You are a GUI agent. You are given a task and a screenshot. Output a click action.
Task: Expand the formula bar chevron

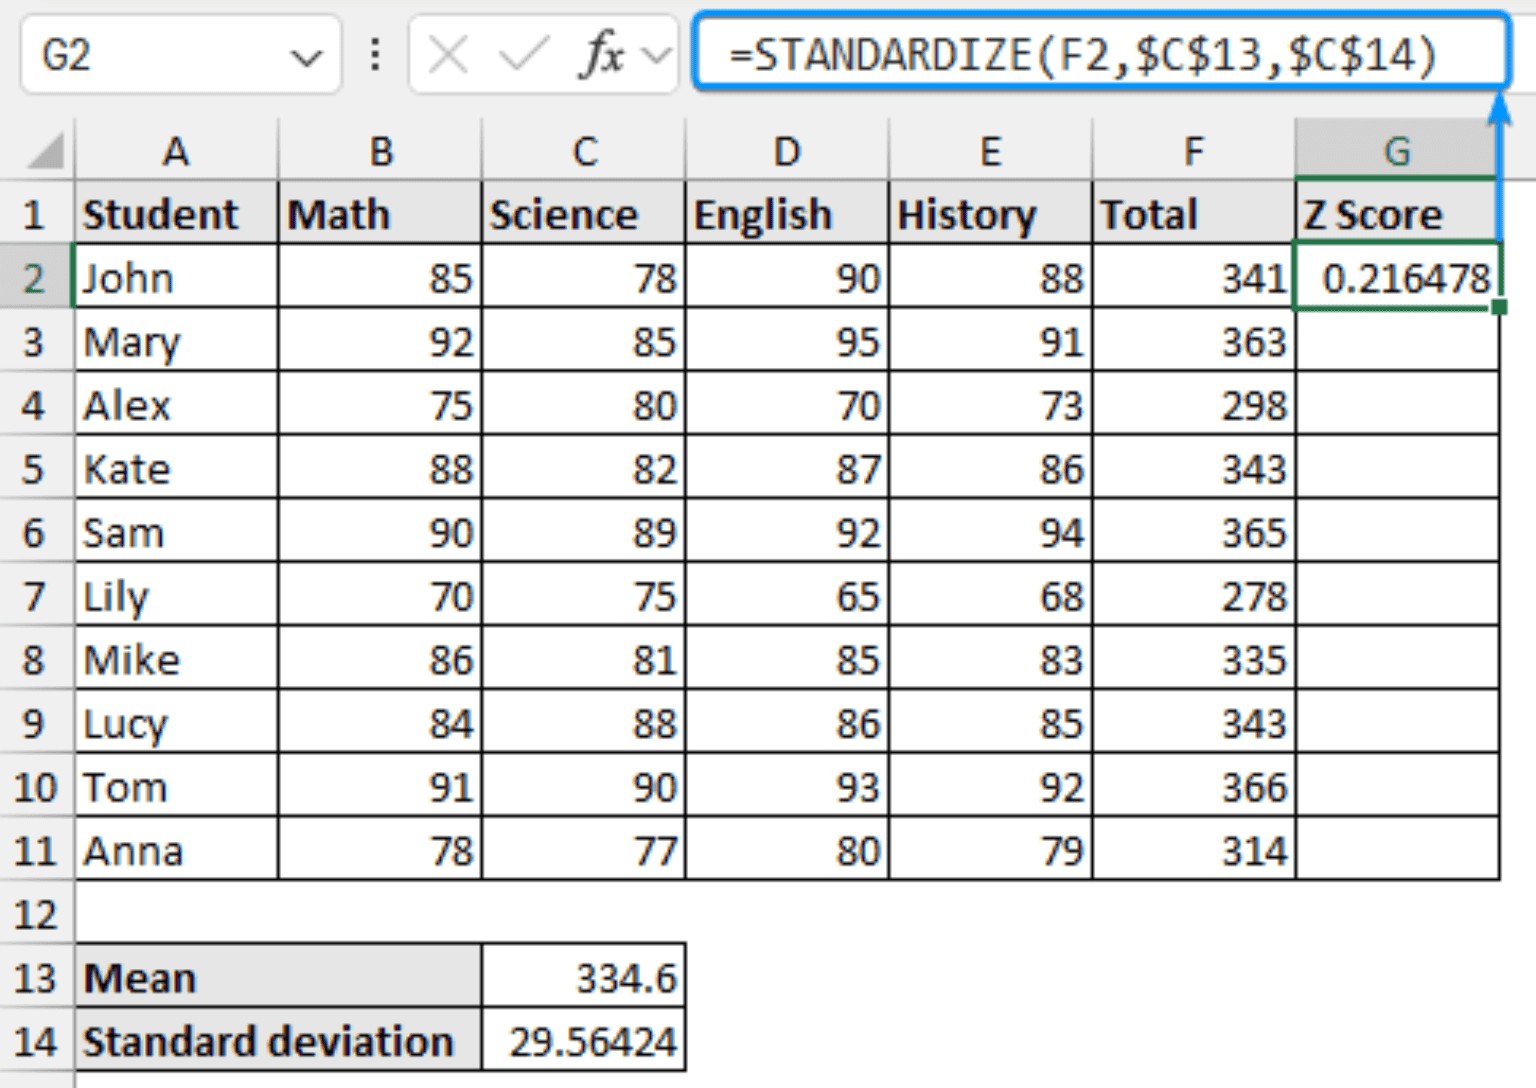[655, 54]
